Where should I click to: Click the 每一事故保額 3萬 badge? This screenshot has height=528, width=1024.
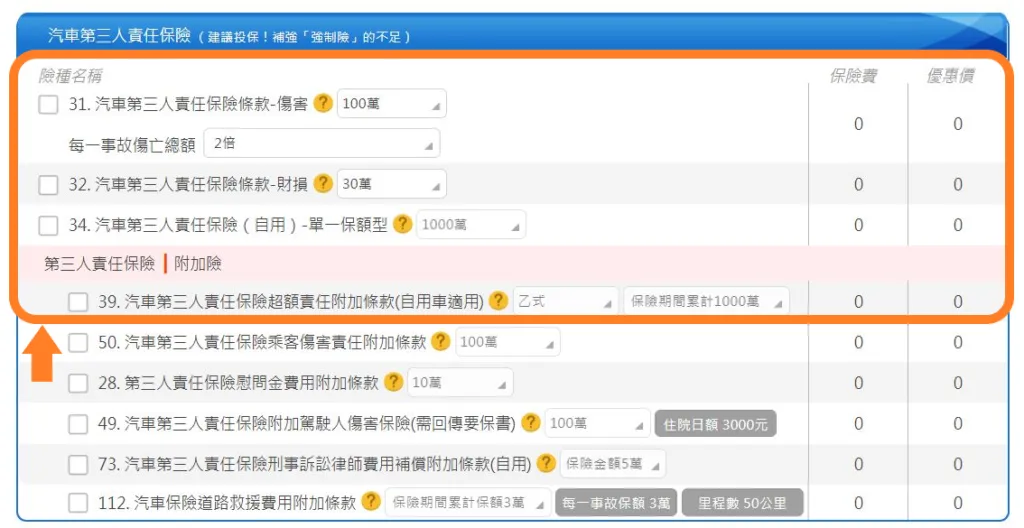coord(616,503)
